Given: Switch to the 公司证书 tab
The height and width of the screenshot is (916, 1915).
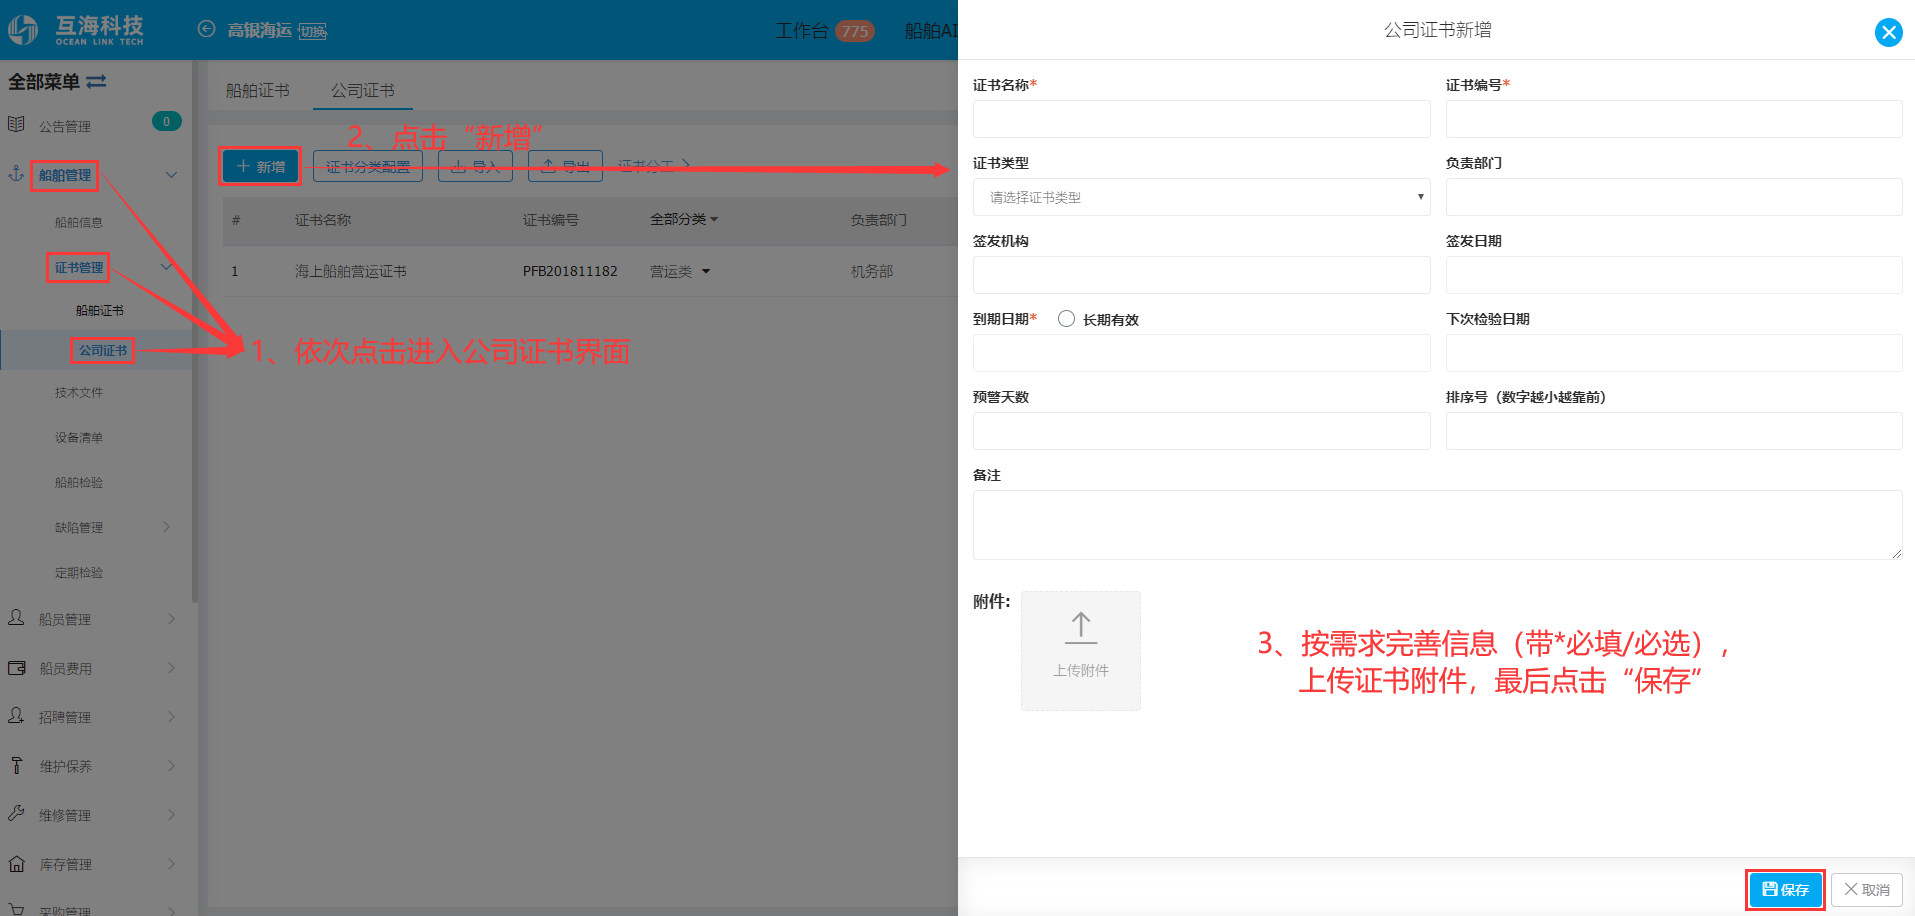Looking at the screenshot, I should point(362,90).
